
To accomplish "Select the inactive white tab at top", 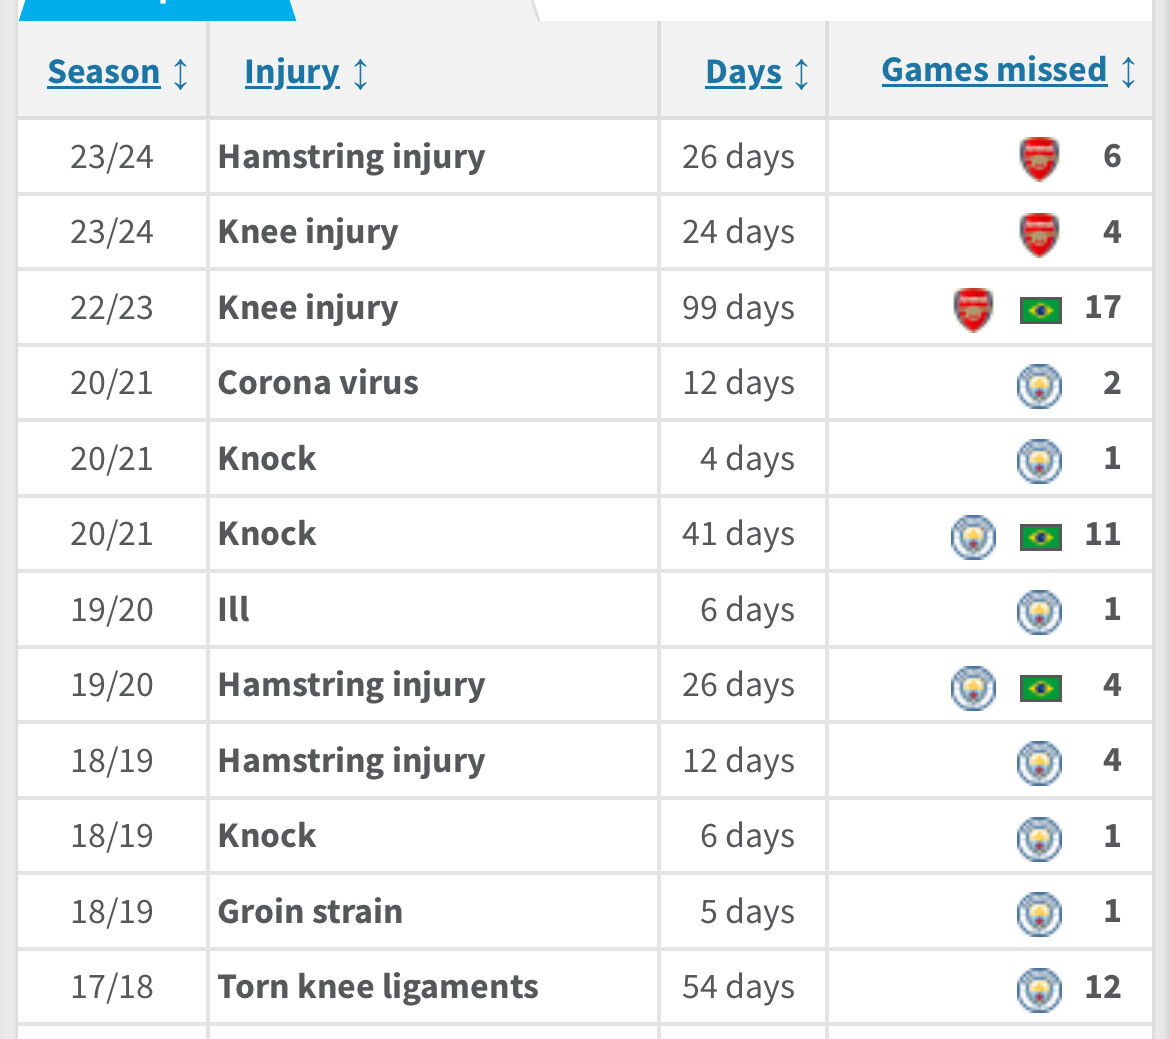I will [x=843, y=10].
